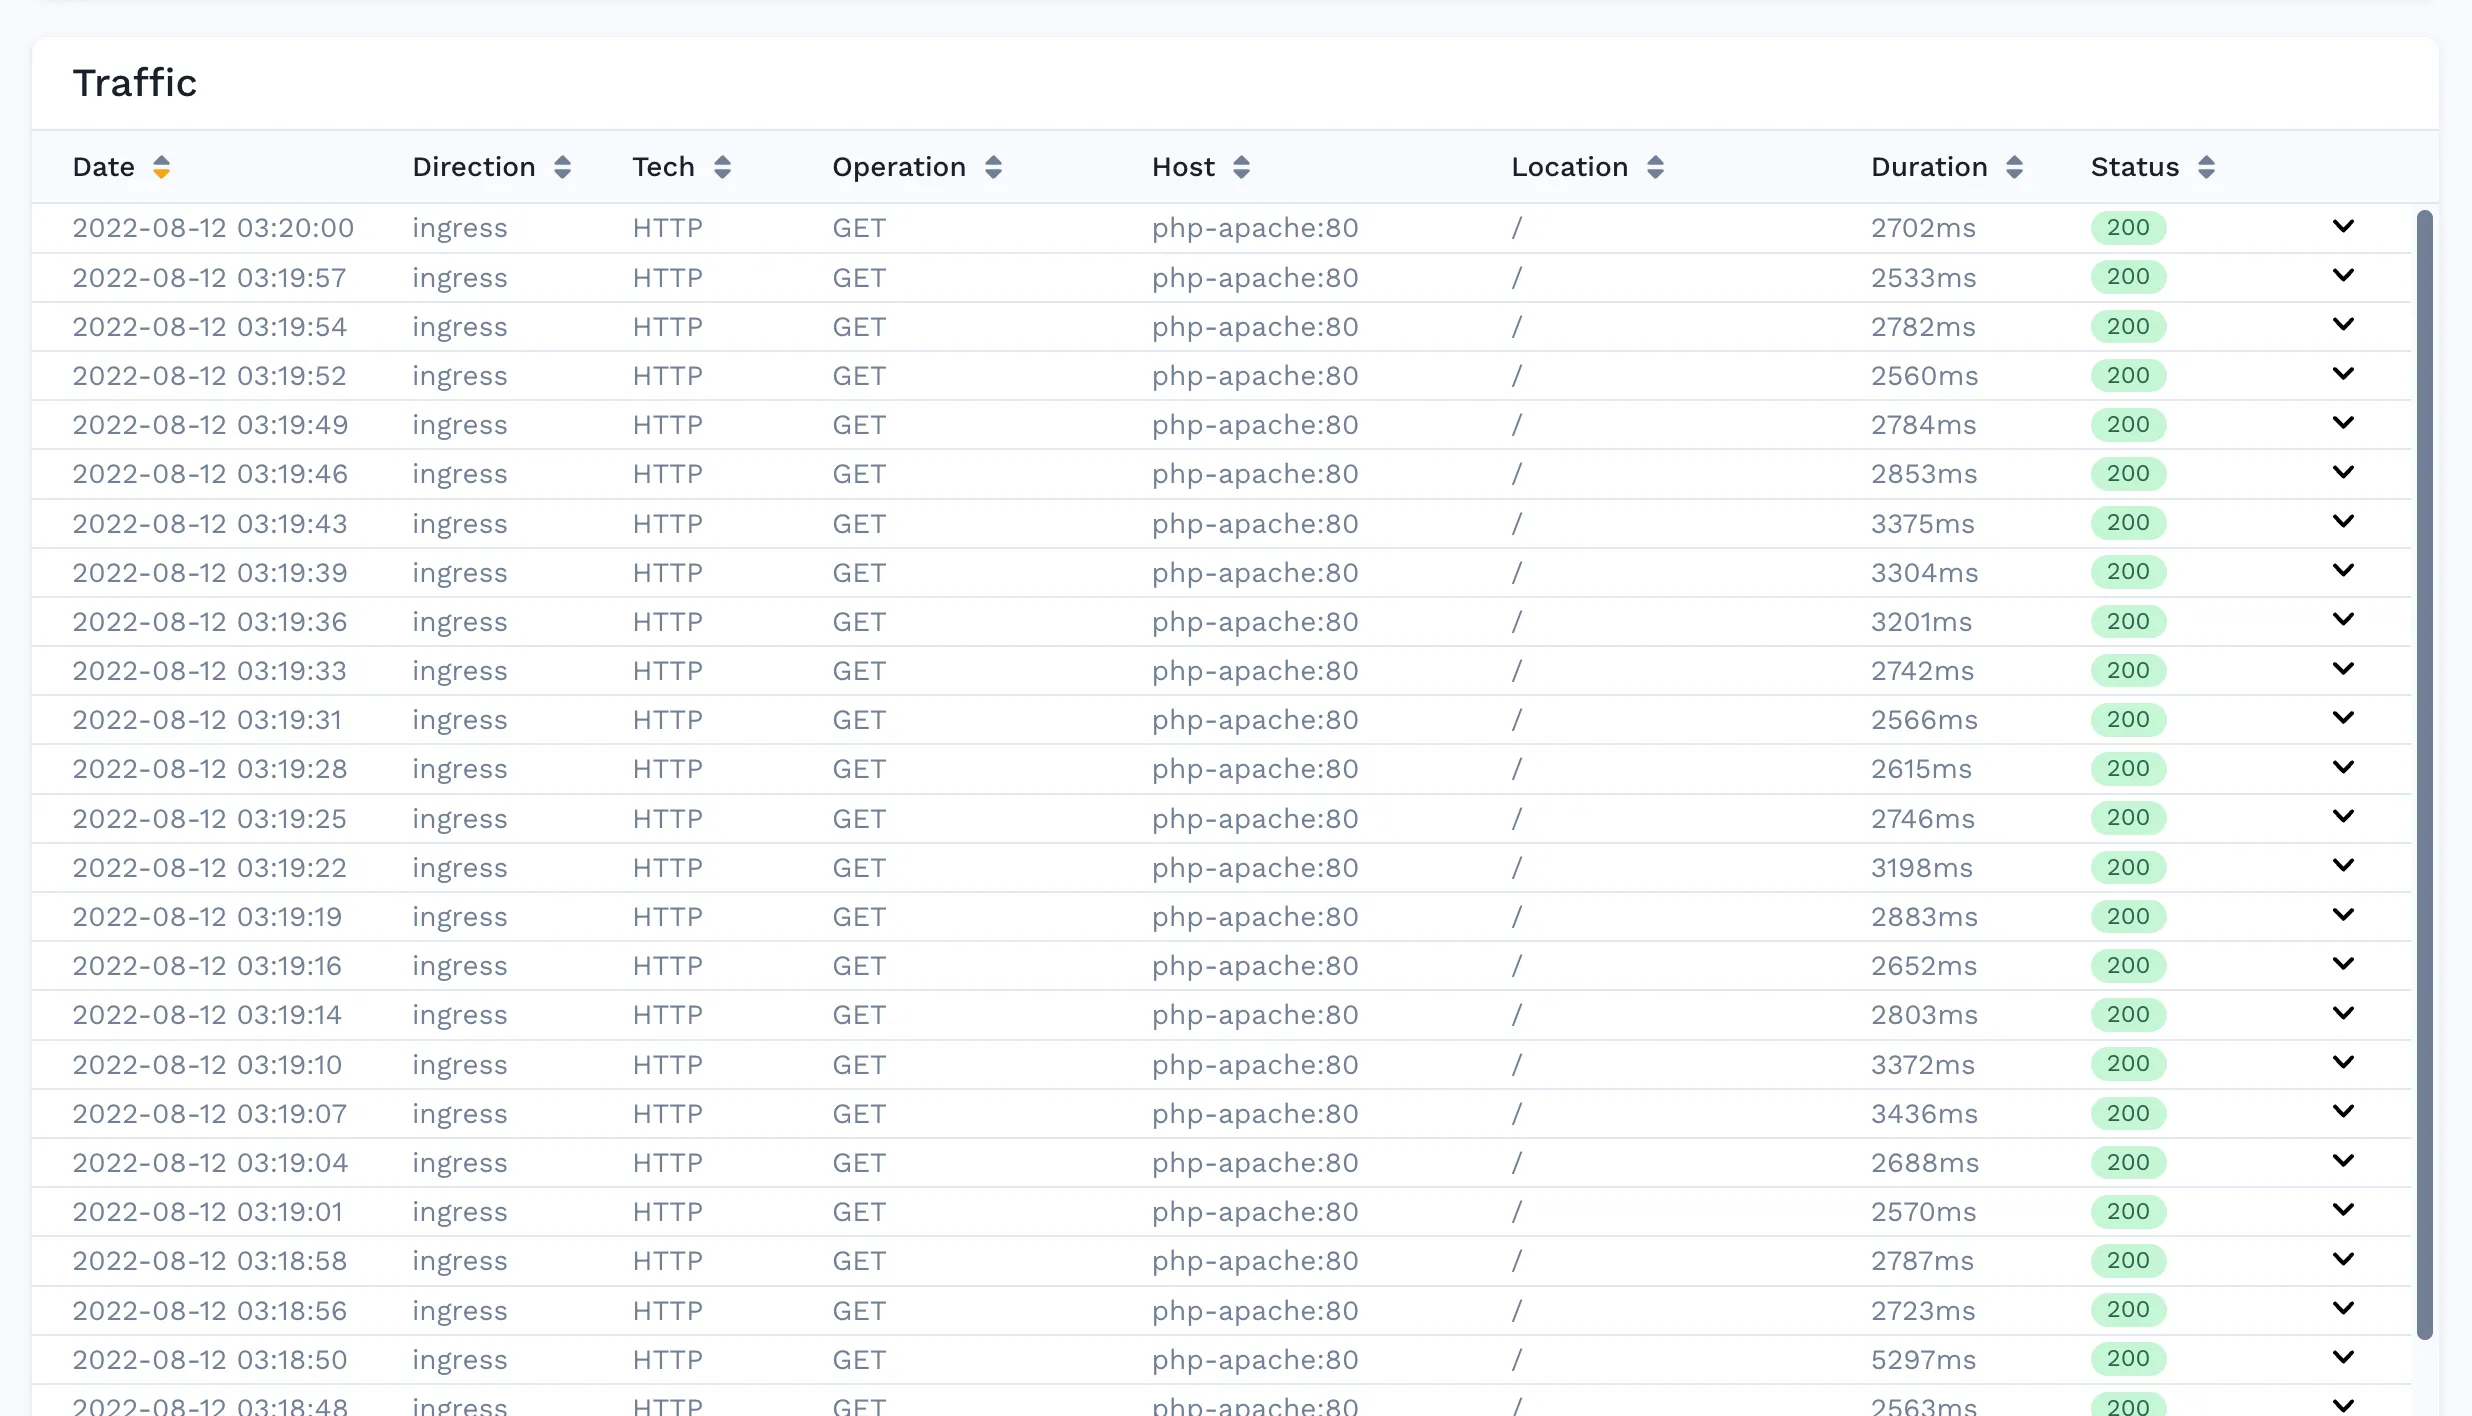
Task: Select the row with duration 3375ms
Action: point(1200,523)
